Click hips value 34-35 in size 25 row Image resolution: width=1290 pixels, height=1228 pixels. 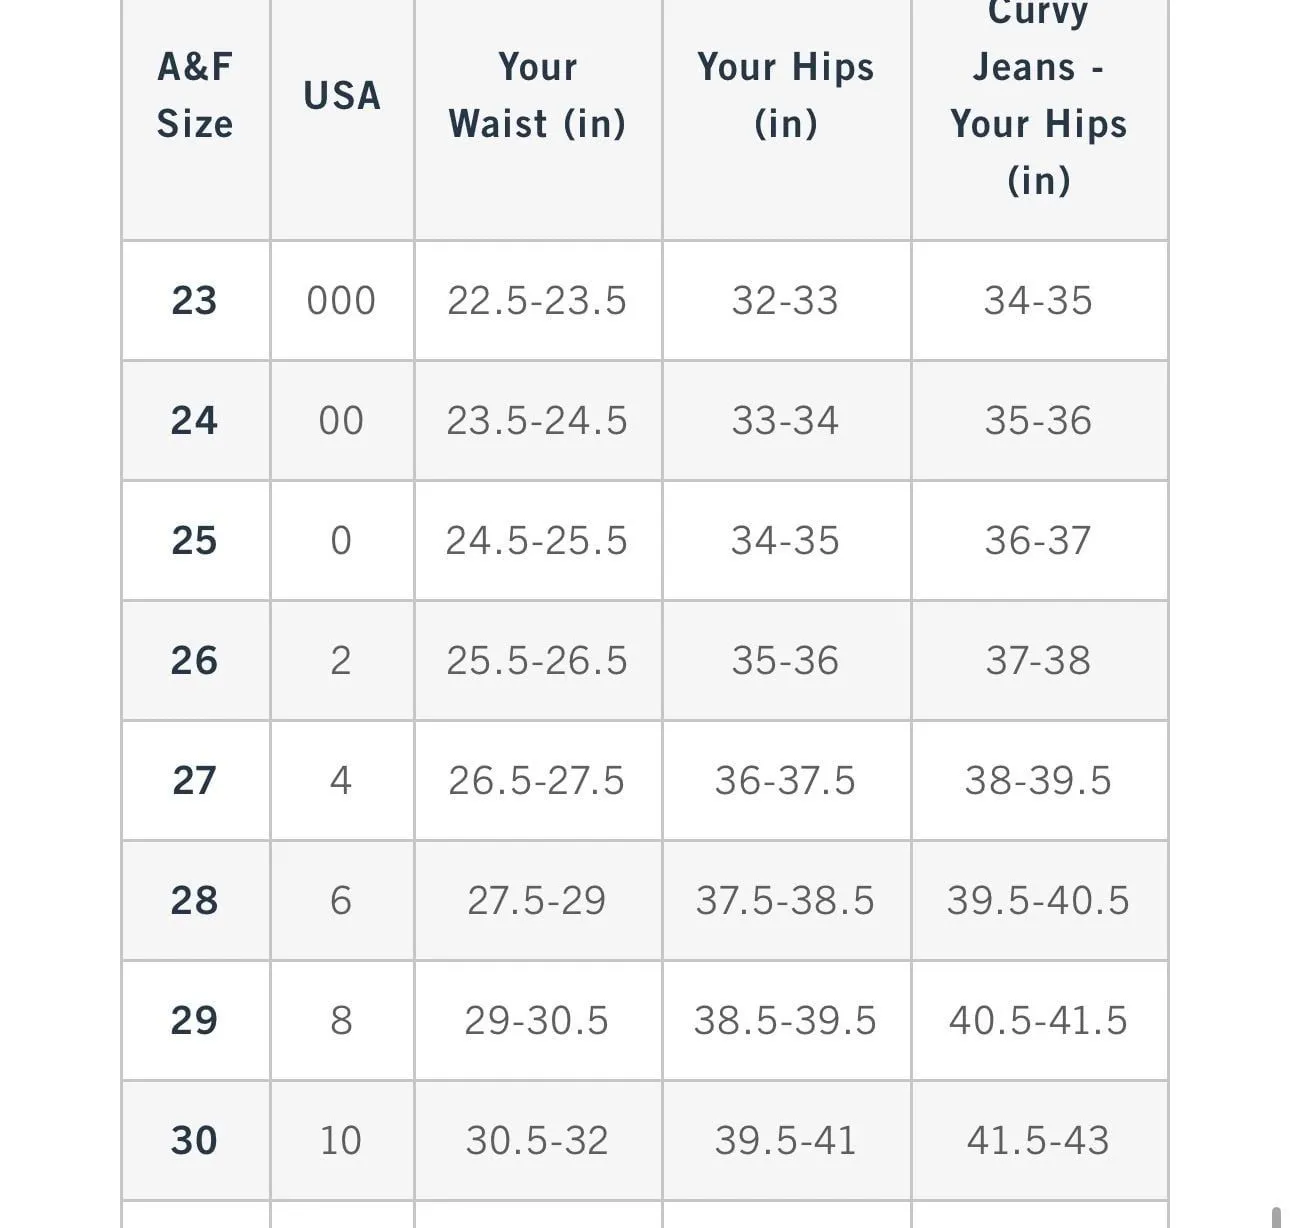[x=786, y=540]
